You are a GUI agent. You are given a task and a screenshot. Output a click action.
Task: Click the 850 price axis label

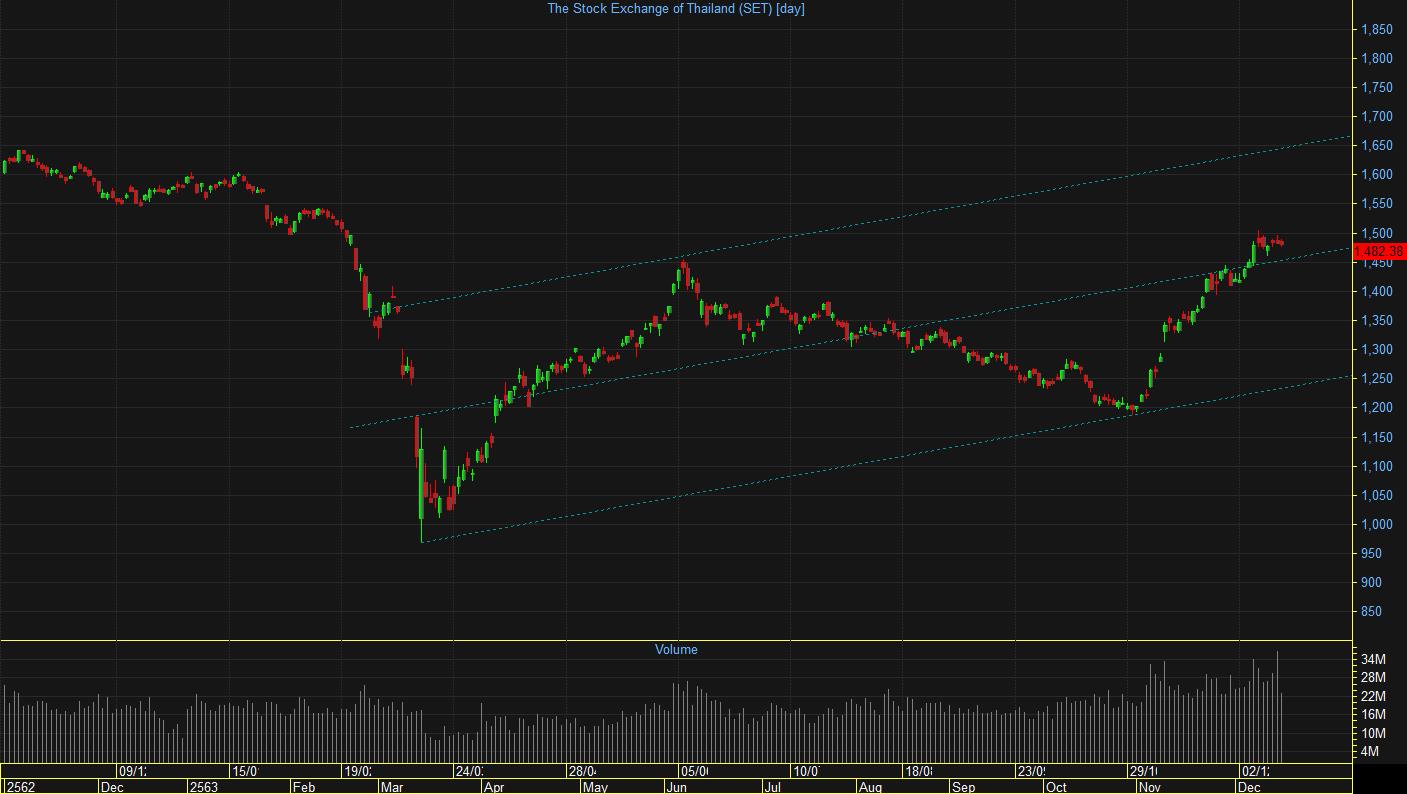tap(1372, 612)
